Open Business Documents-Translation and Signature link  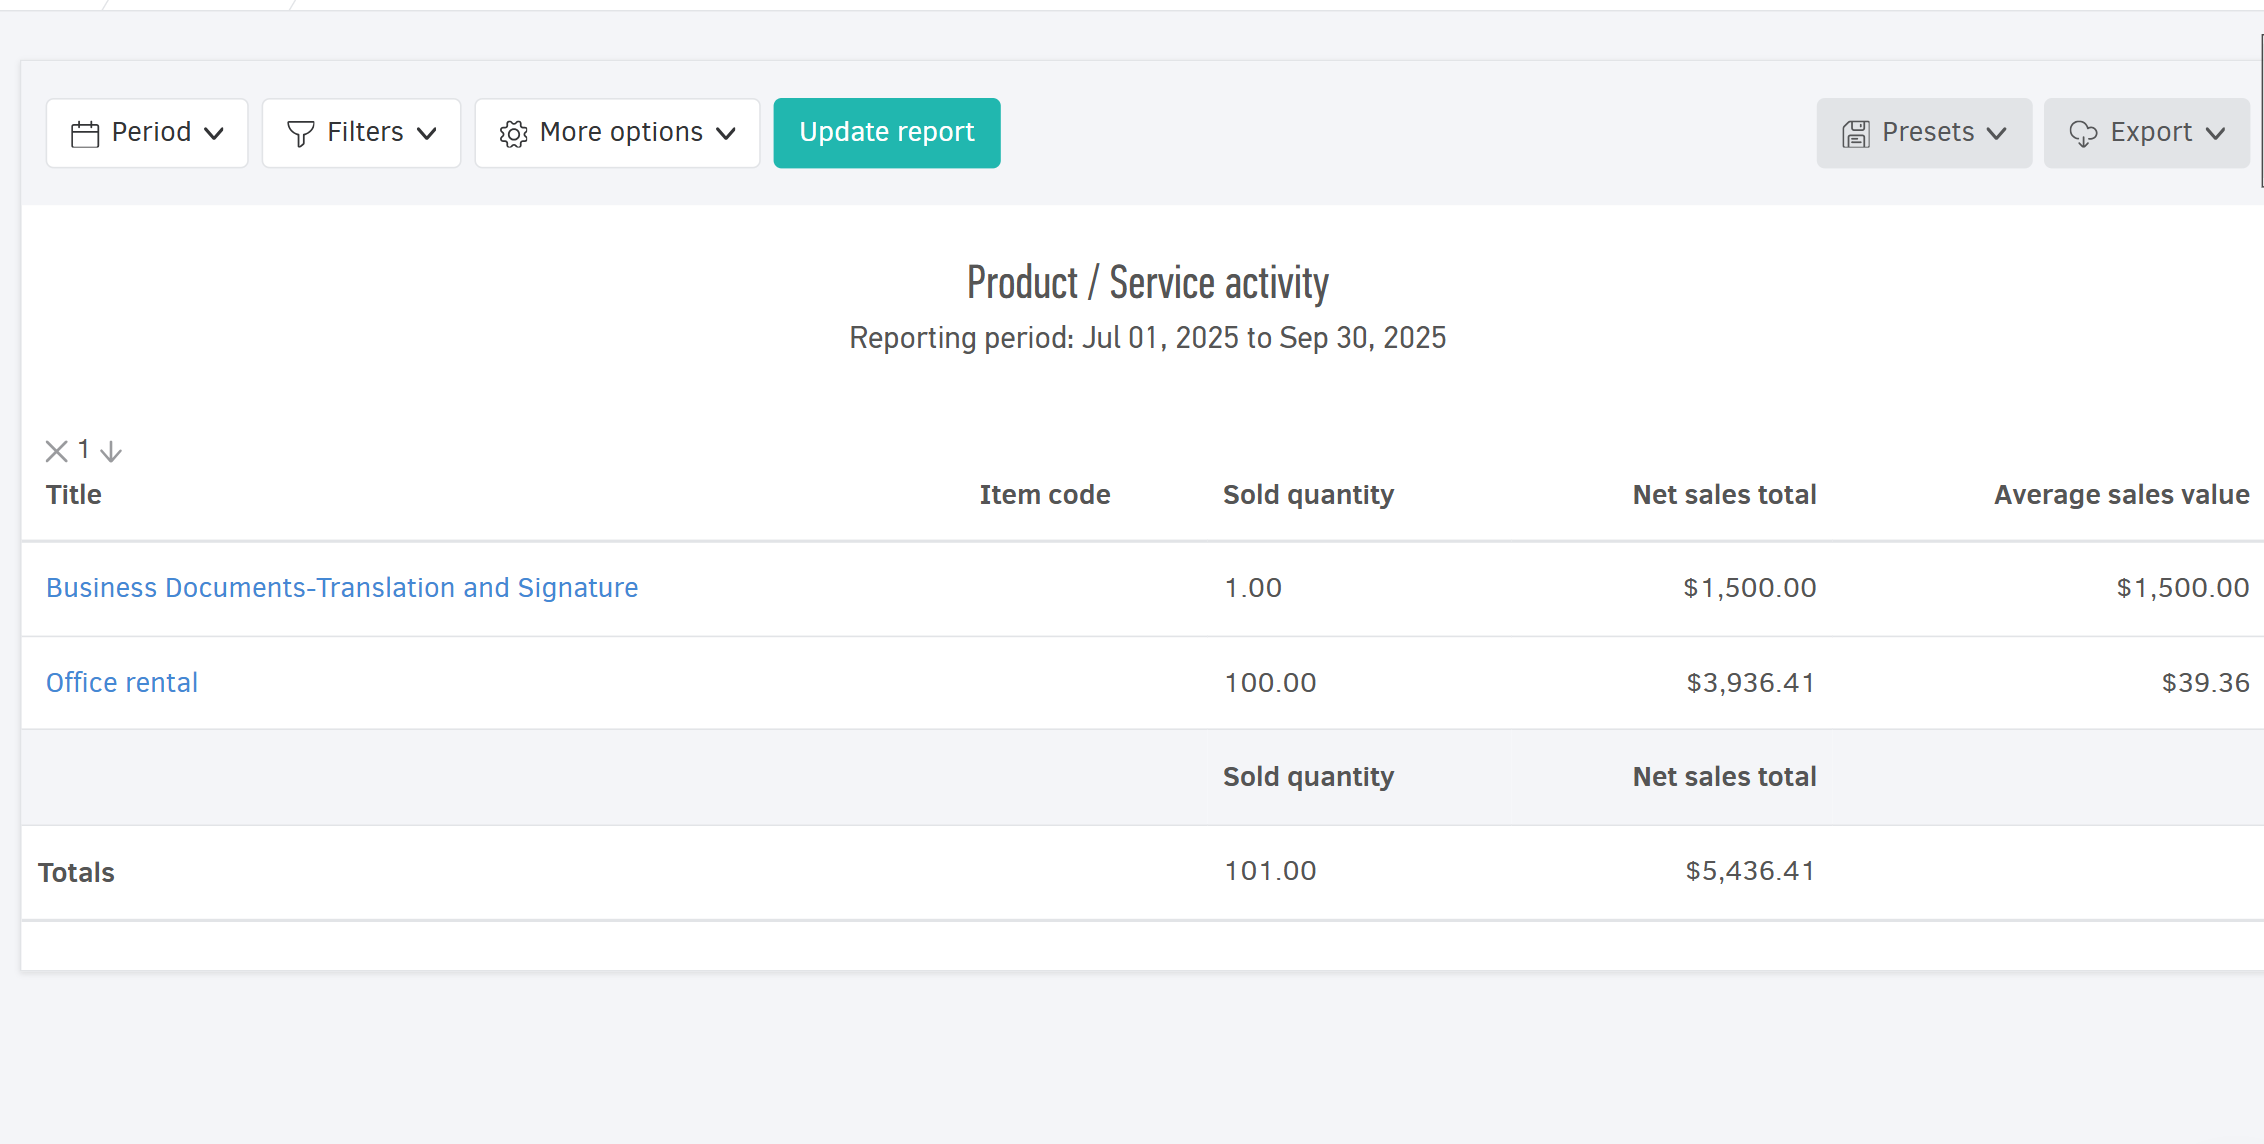tap(342, 588)
